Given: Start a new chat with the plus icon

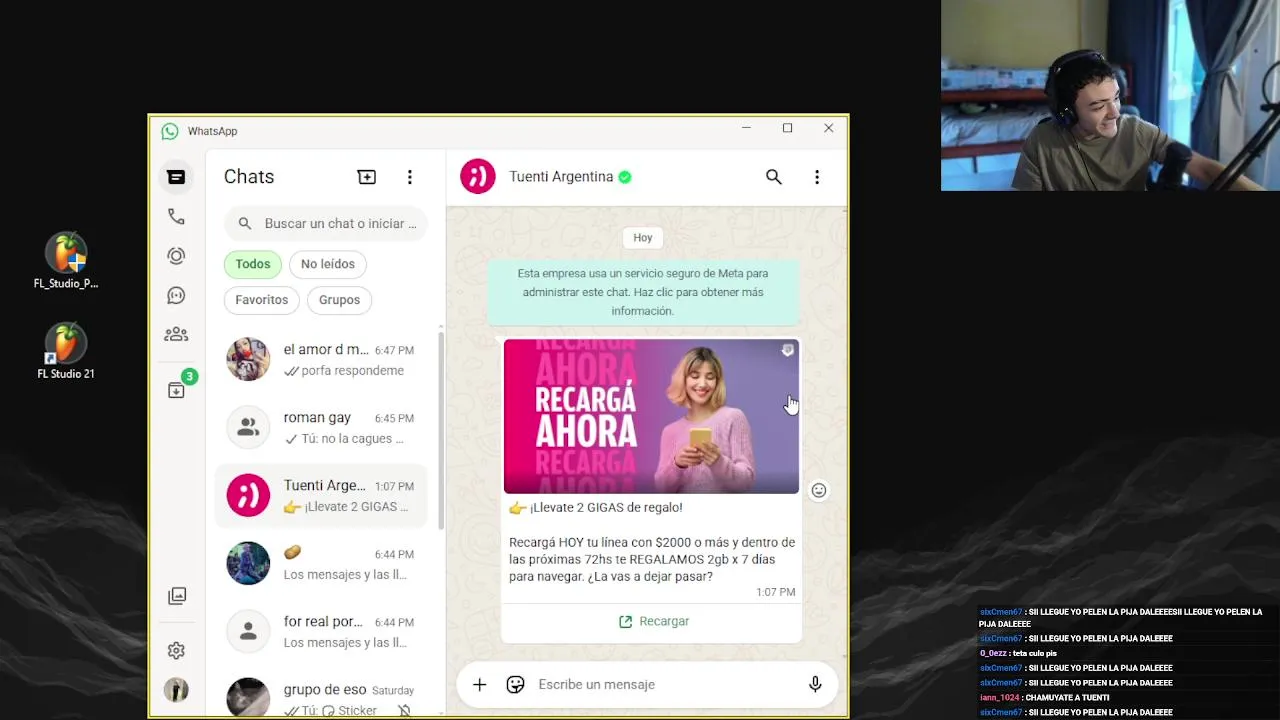Looking at the screenshot, I should pos(367,177).
